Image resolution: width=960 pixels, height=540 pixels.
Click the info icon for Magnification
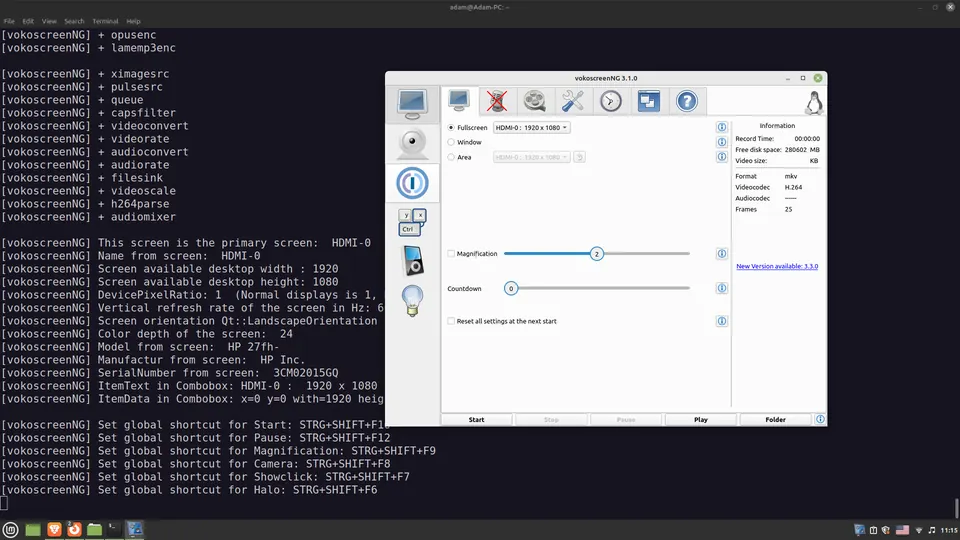click(x=722, y=253)
